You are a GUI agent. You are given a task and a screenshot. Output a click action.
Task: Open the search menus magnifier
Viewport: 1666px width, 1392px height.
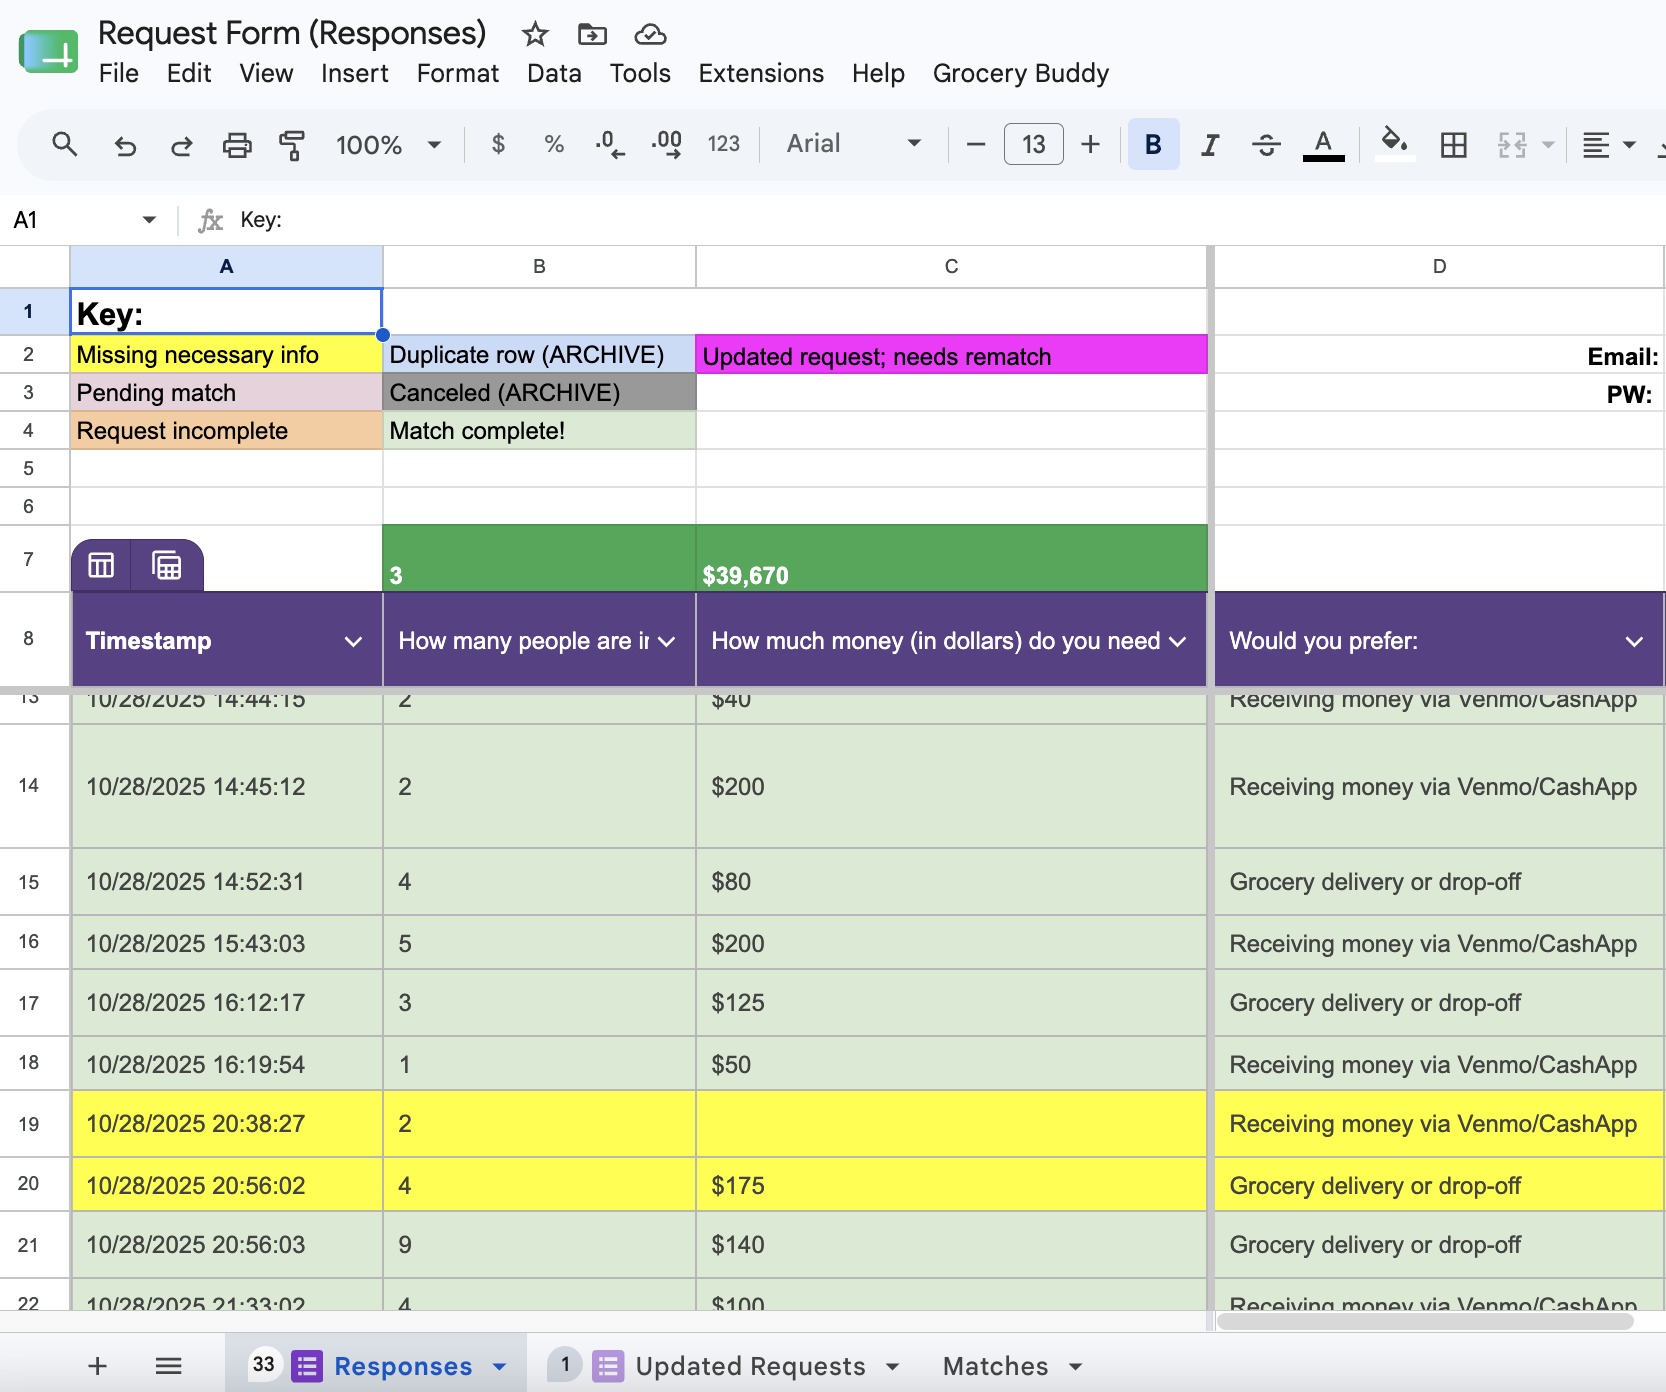click(x=65, y=144)
